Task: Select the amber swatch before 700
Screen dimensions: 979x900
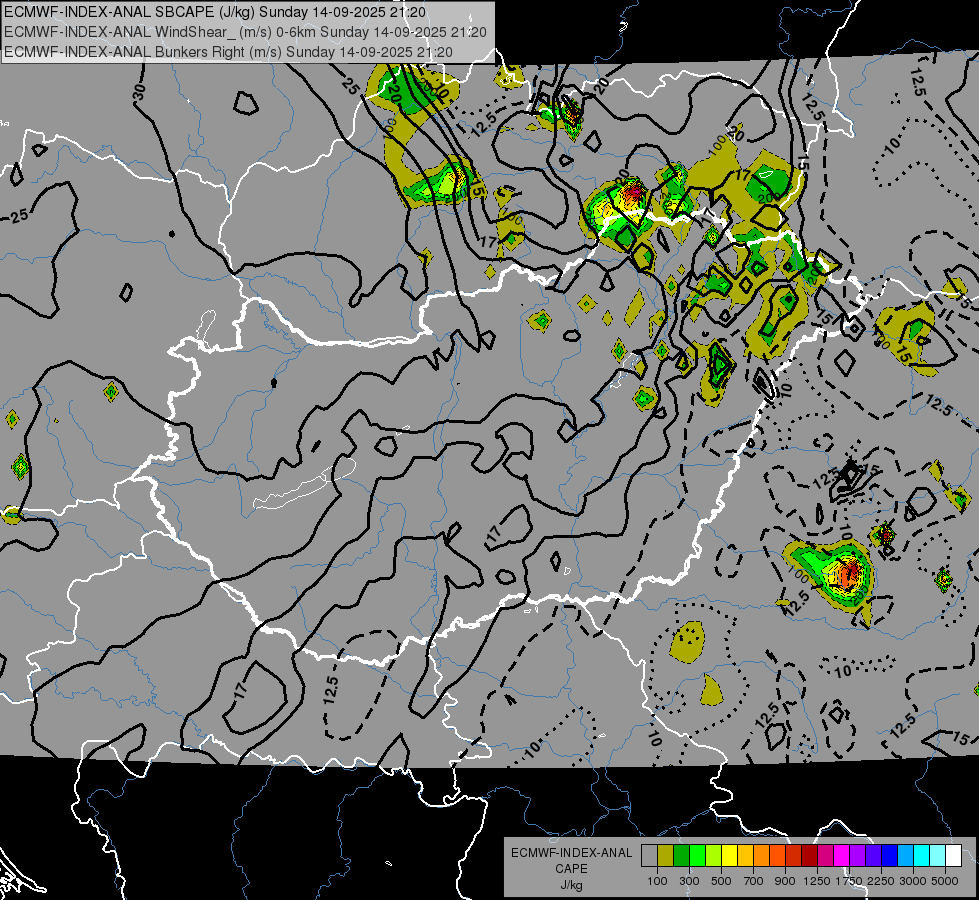Action: pyautogui.click(x=745, y=856)
